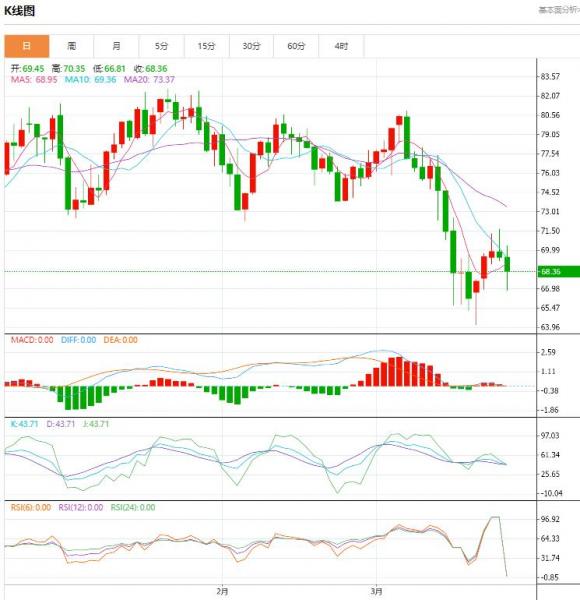Open the 60分 interval tab
Image resolution: width=580 pixels, height=600 pixels.
point(296,46)
